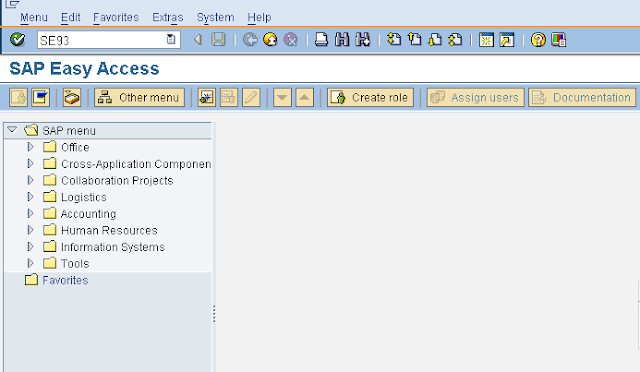
Task: Click the yellow Help question mark icon
Action: (x=538, y=40)
